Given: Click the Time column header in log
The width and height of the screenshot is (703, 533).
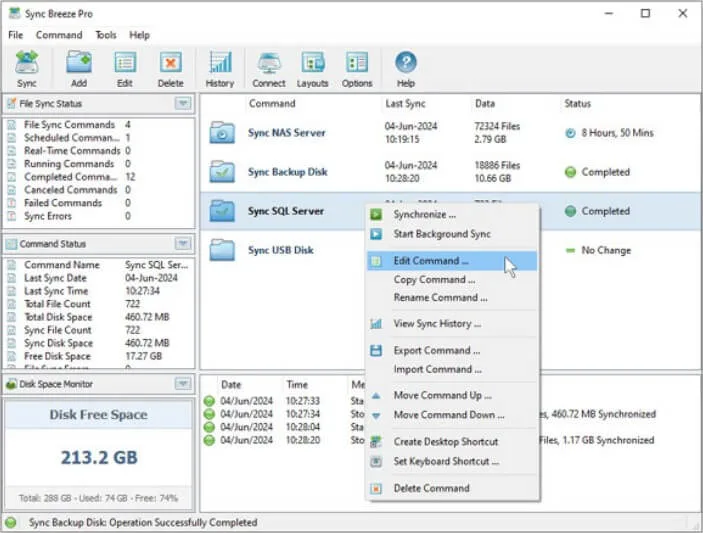Looking at the screenshot, I should tap(297, 385).
